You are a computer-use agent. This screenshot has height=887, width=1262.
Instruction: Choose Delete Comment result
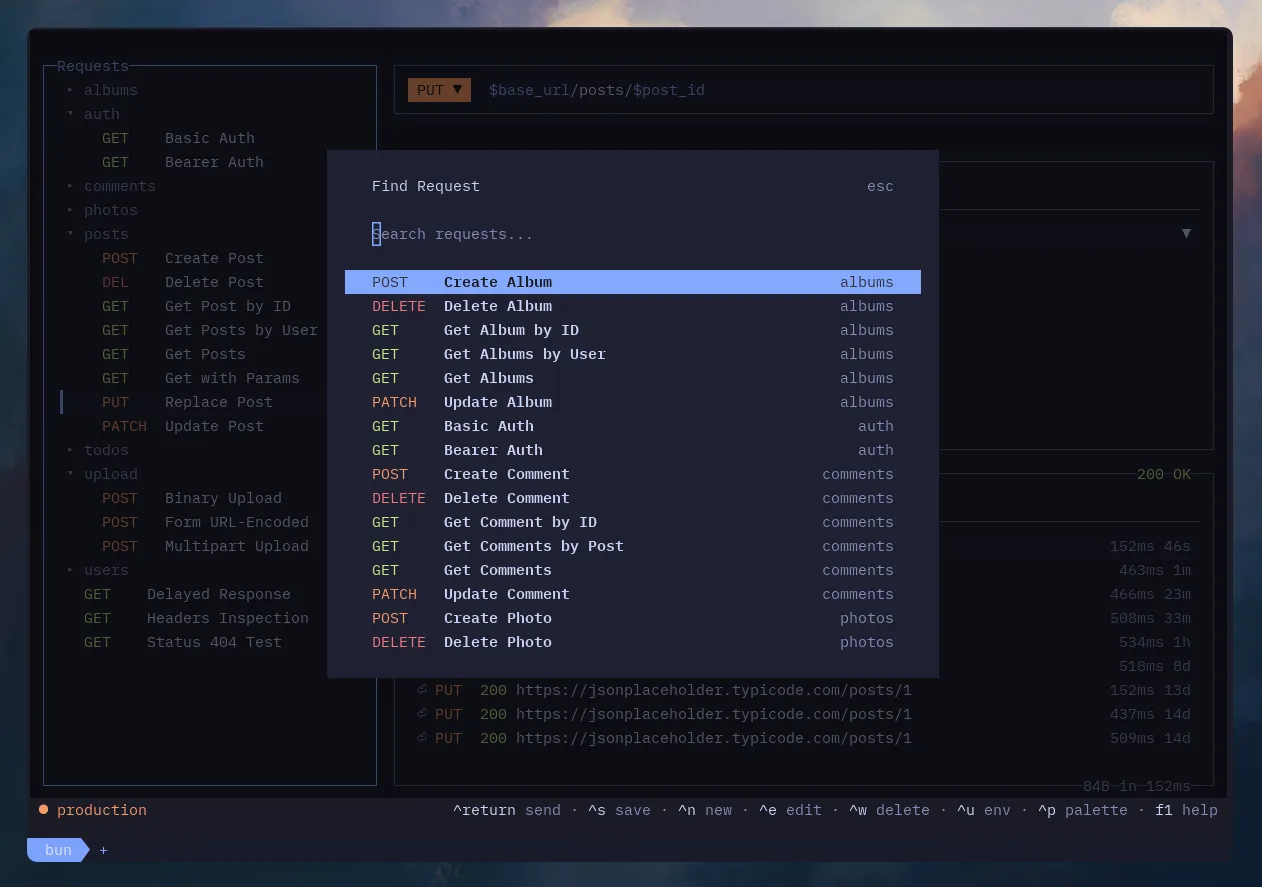[632, 498]
